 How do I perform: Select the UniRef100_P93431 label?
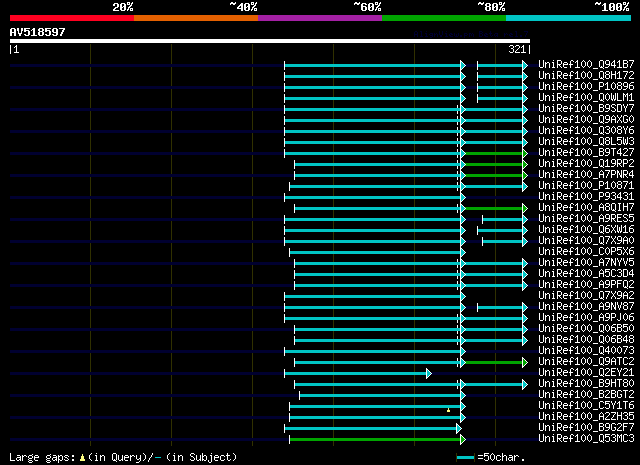586,196
